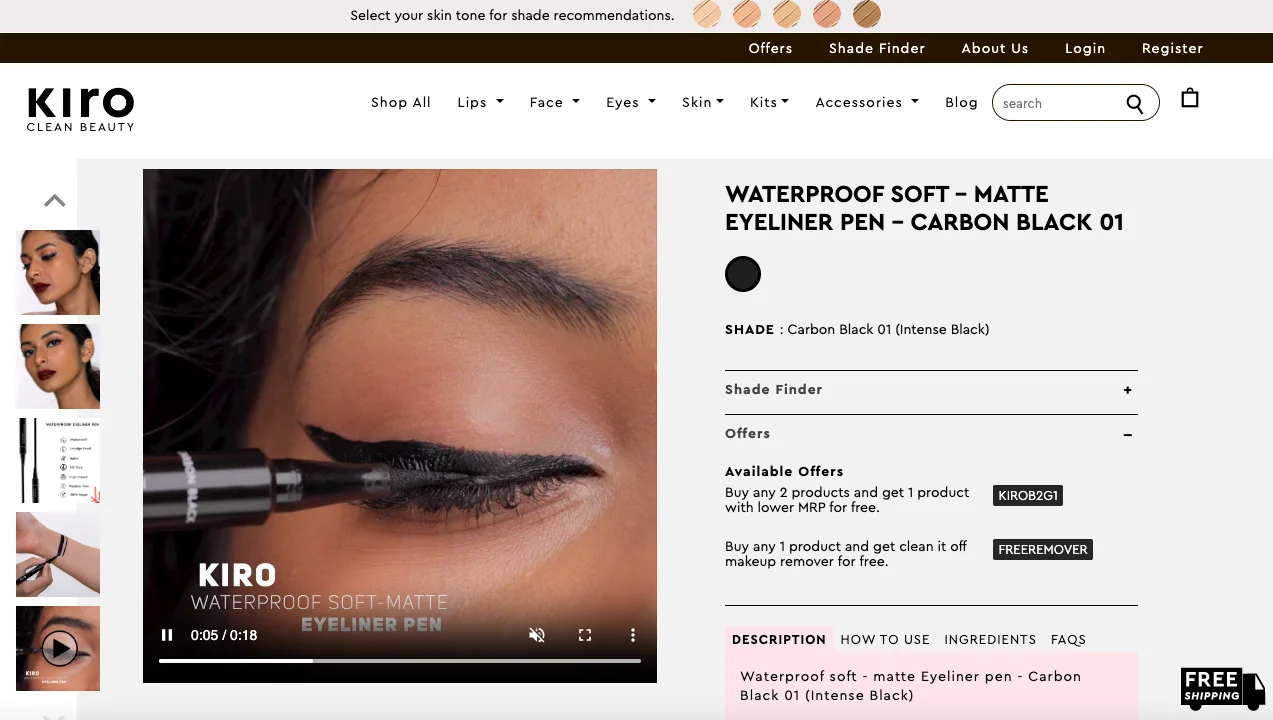This screenshot has height=720, width=1273.
Task: Click the FREEREMOVER coupon code
Action: (x=1043, y=550)
